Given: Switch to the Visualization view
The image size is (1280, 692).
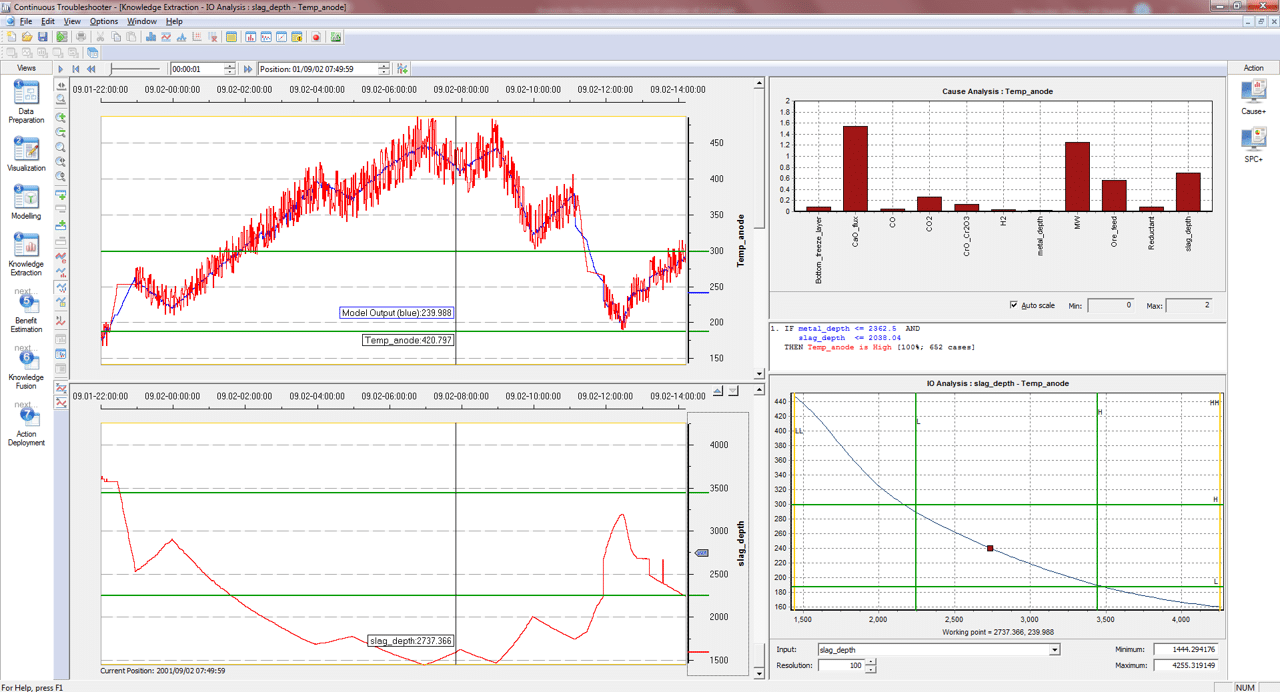Looking at the screenshot, I should 26,150.
